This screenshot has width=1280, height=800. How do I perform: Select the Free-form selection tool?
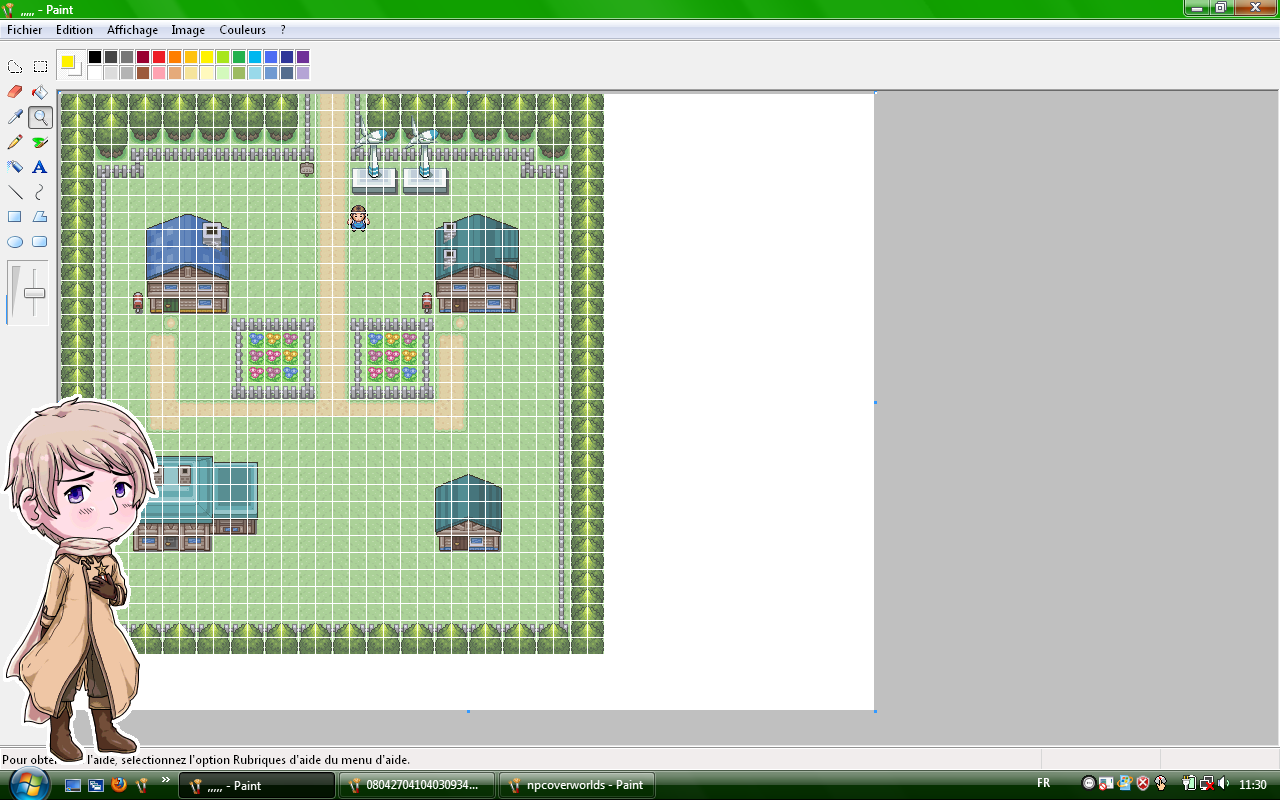[x=15, y=67]
